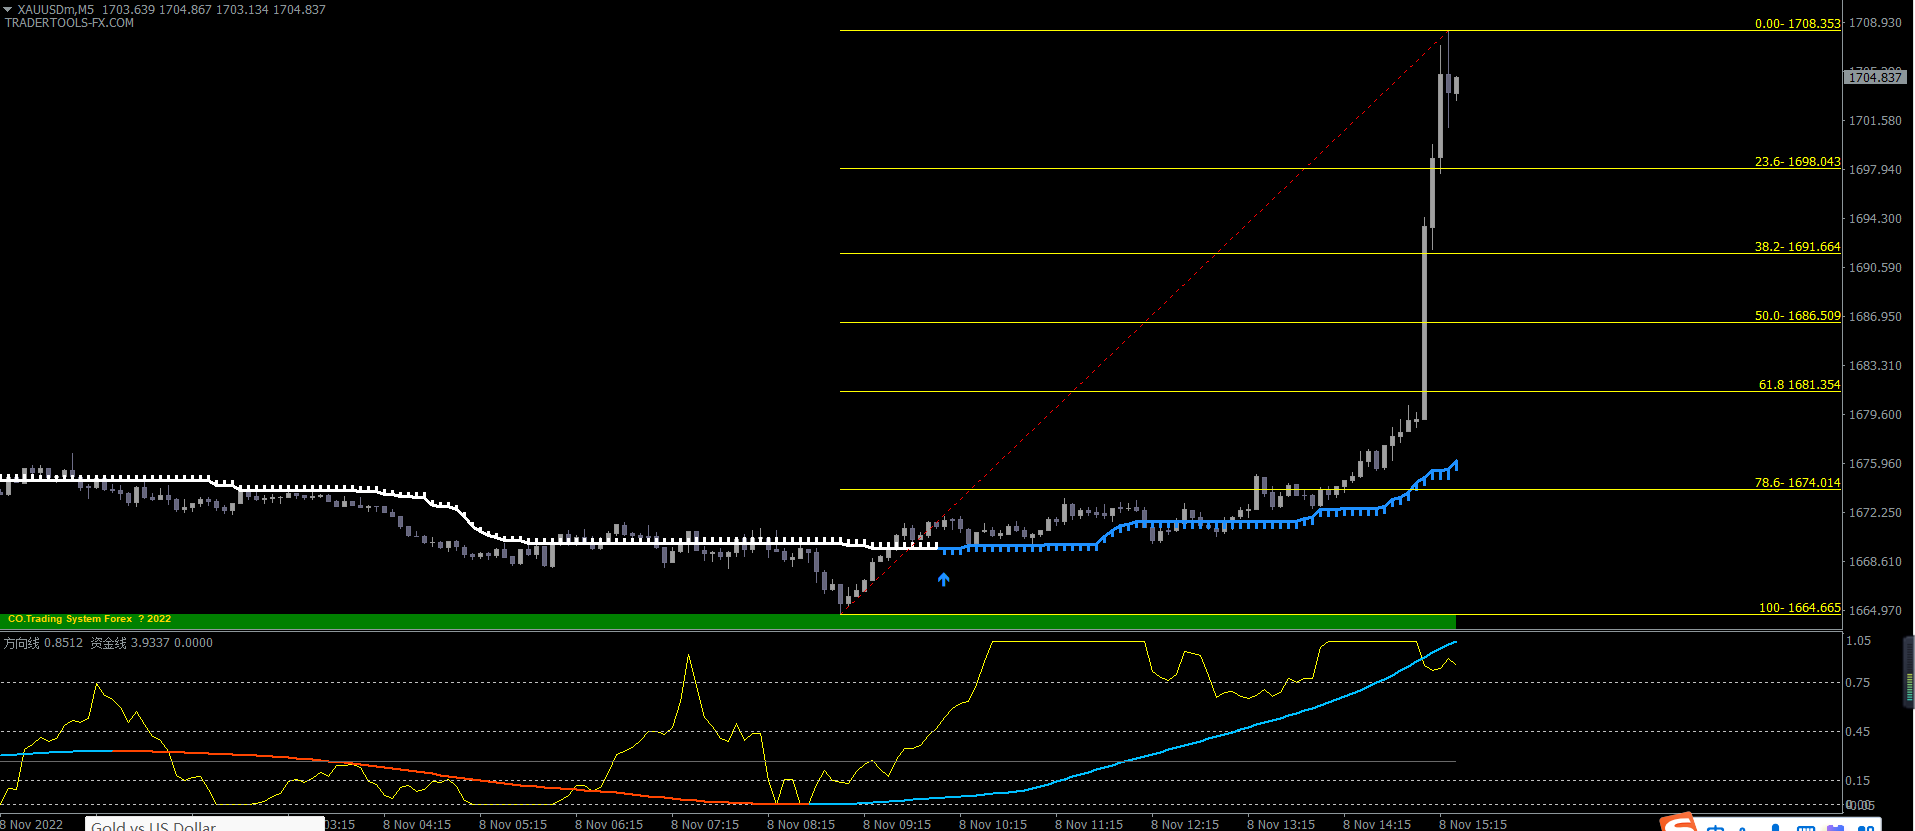Open the chart menu triangle beside XAUUSDm,M5

[8, 9]
